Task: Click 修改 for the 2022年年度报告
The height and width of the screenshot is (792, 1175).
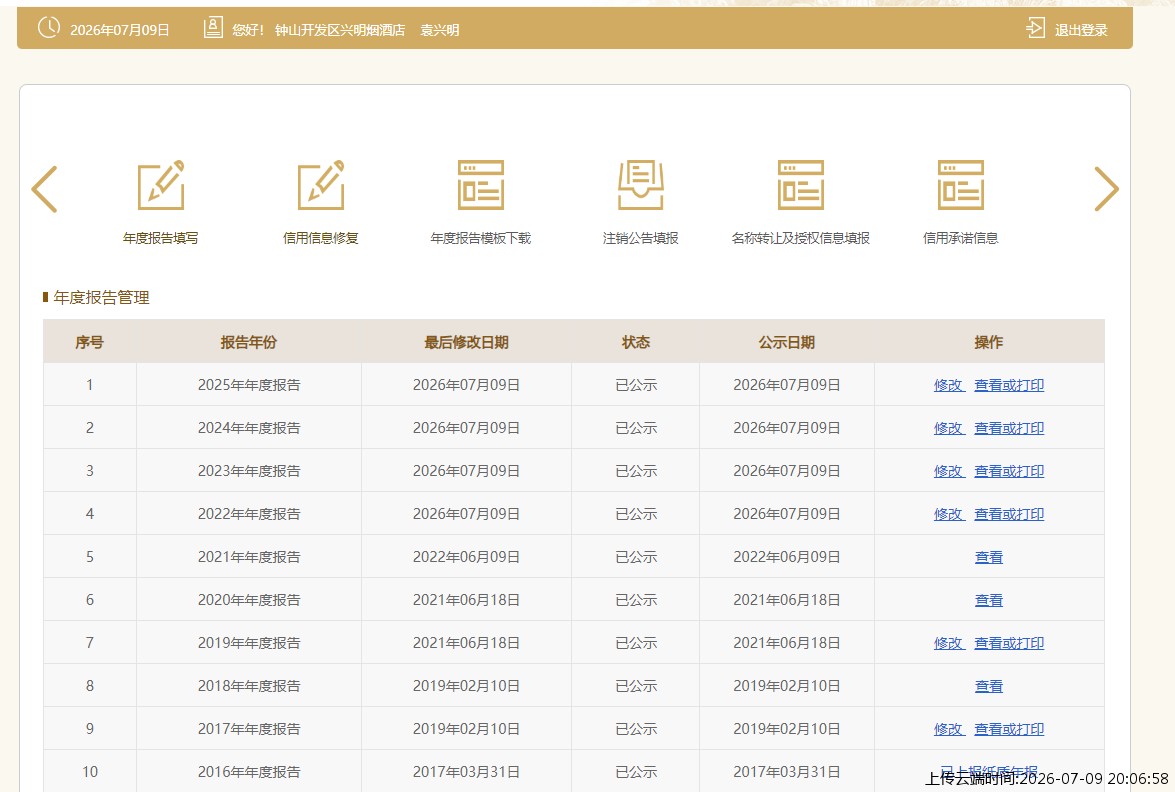Action: point(949,514)
